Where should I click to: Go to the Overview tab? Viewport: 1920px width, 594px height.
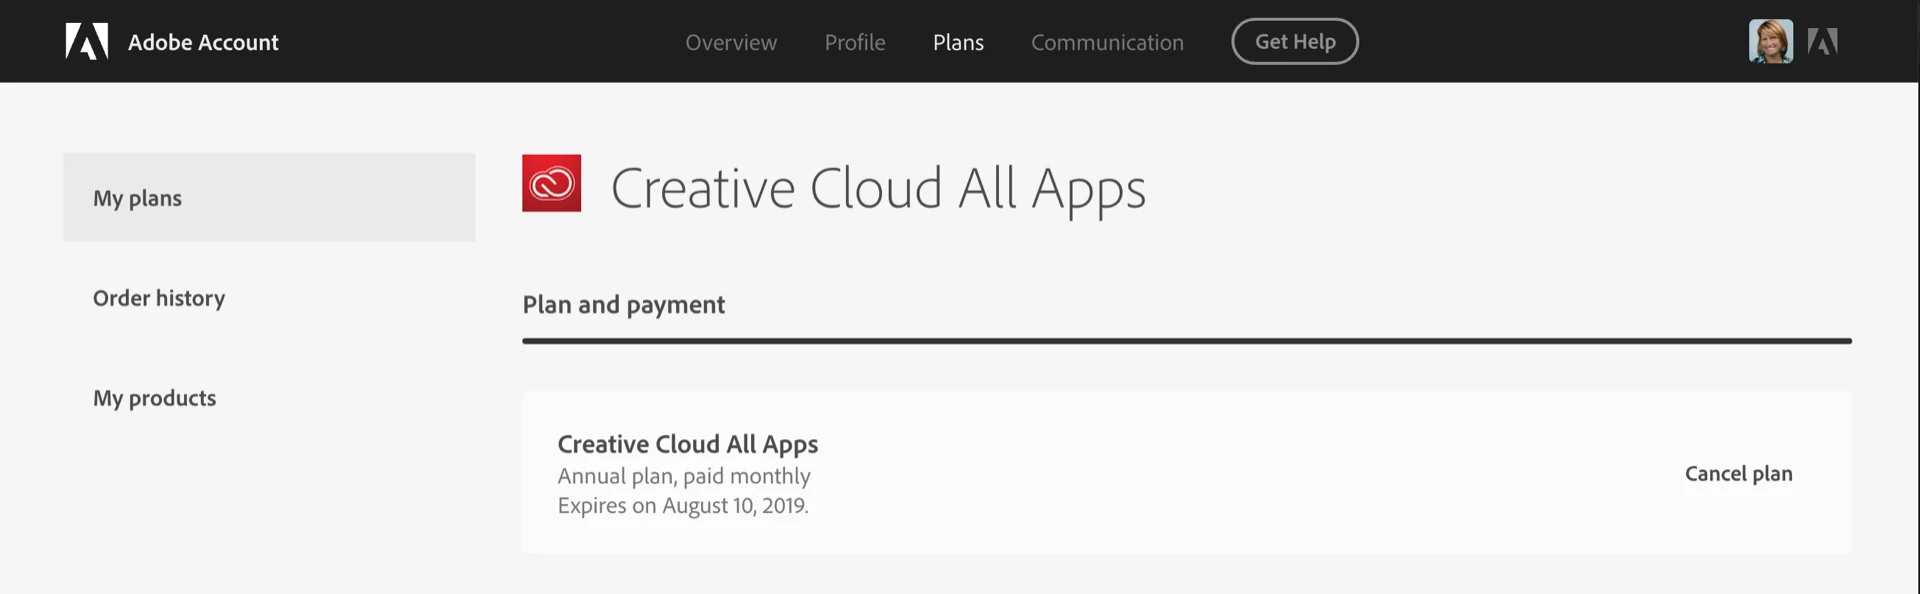tap(731, 42)
